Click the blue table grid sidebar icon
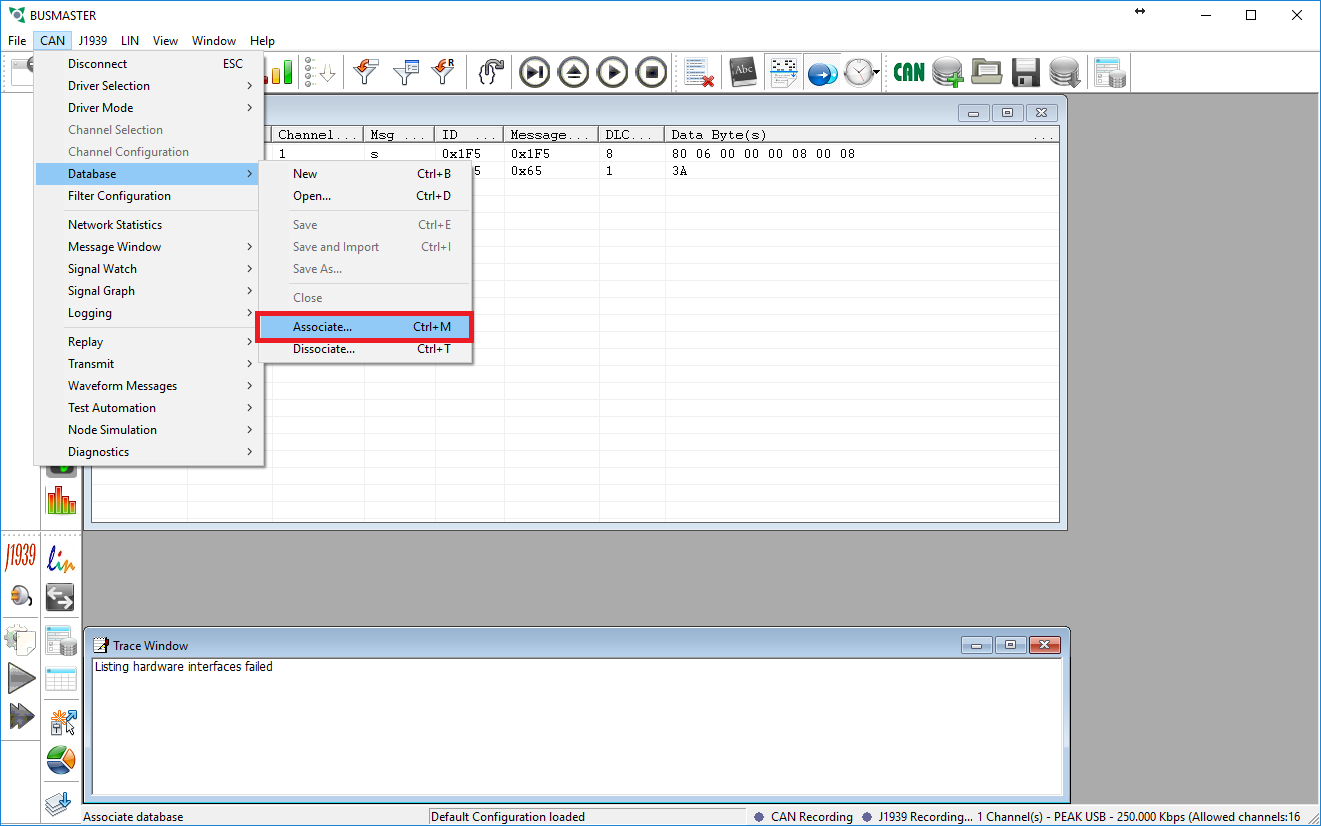 tap(61, 678)
